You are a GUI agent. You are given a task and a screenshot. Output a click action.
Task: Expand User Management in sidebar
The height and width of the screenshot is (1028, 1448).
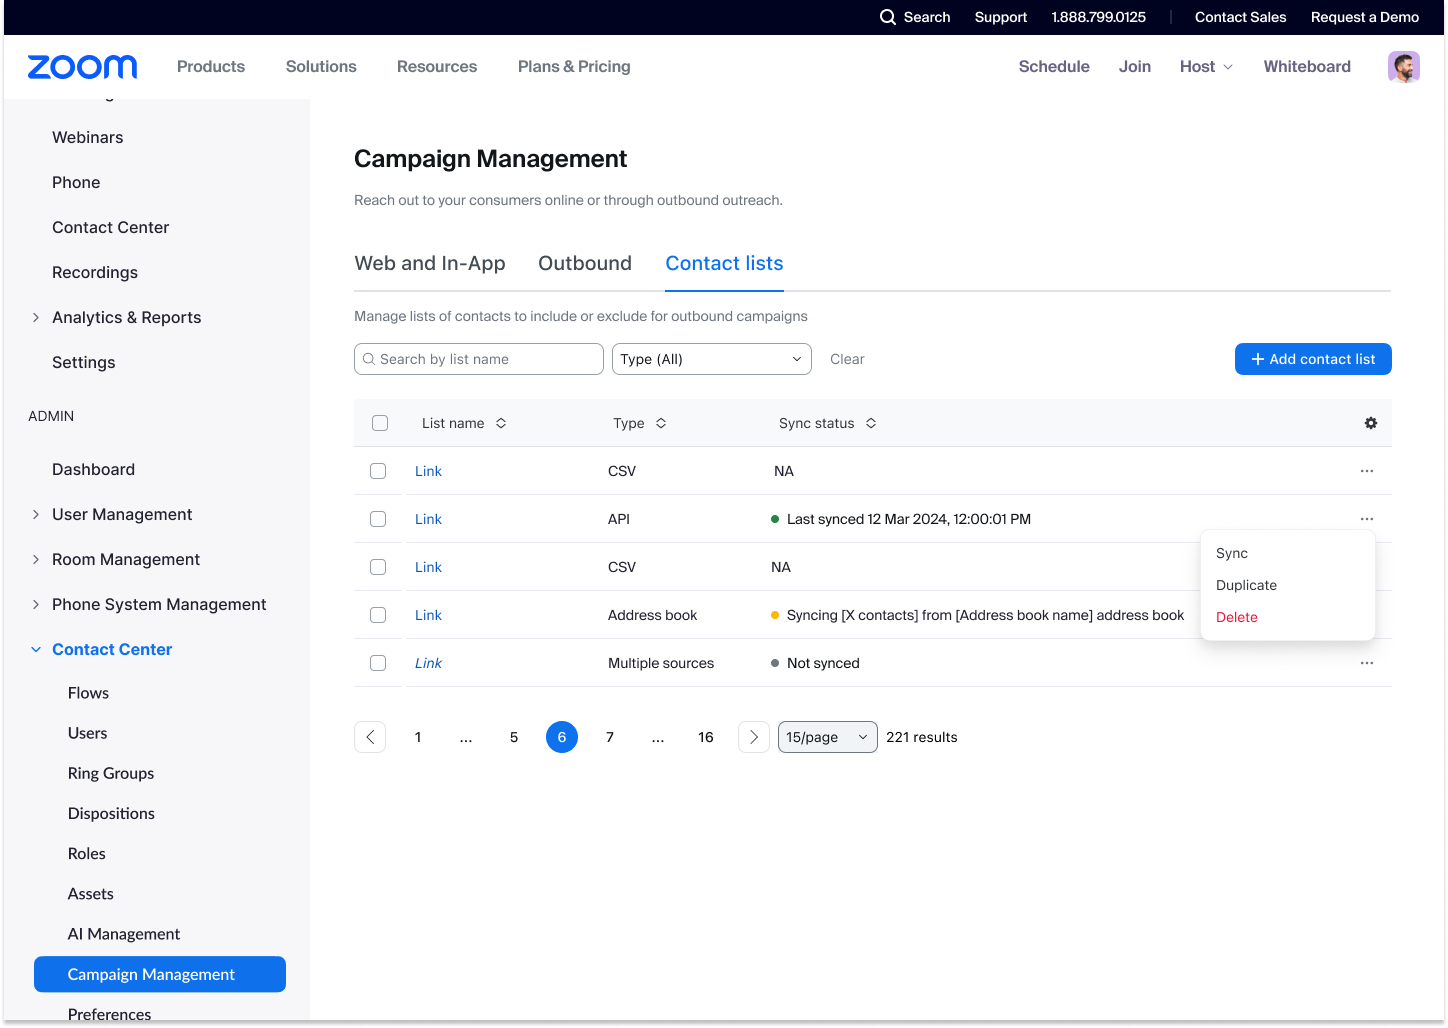coord(36,514)
